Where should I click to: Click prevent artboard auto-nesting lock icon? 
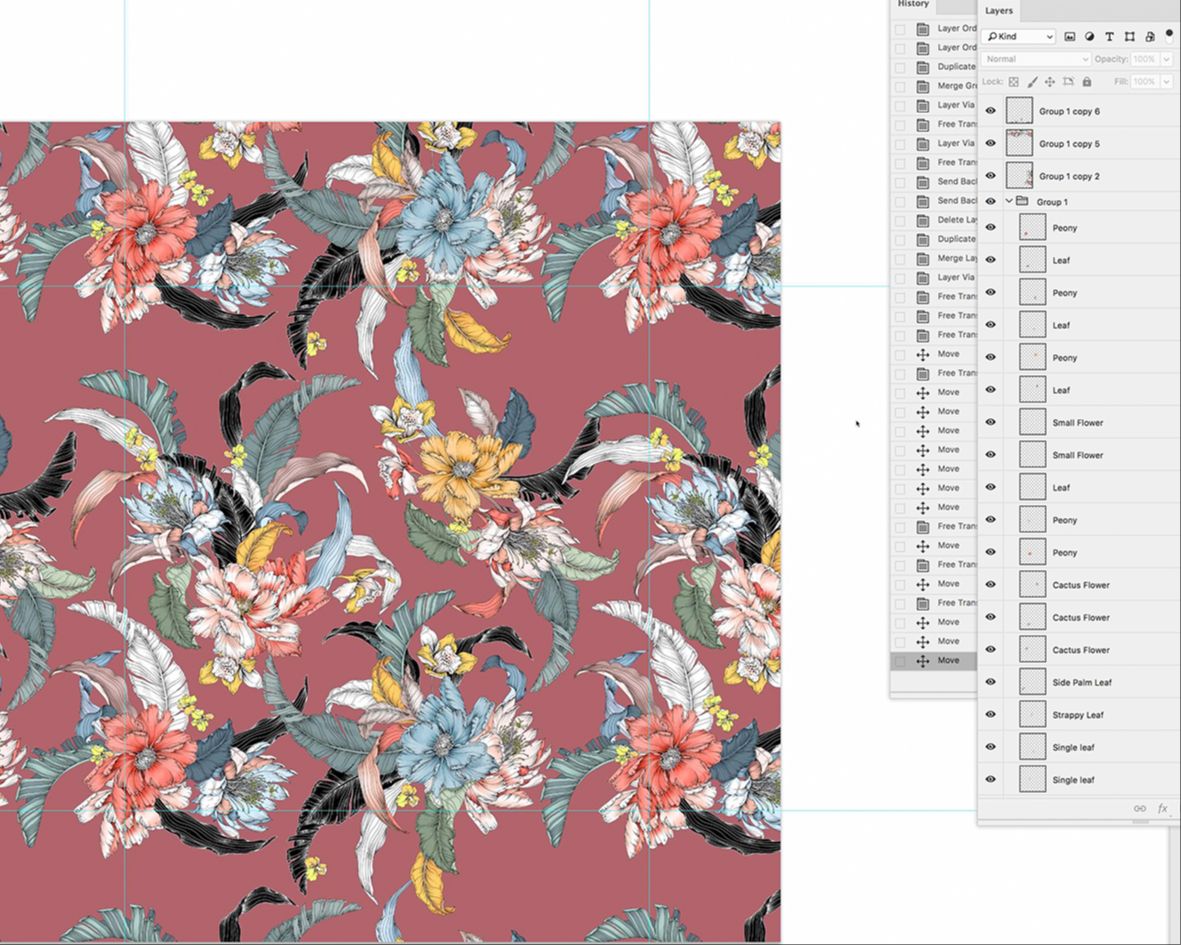pos(1068,81)
